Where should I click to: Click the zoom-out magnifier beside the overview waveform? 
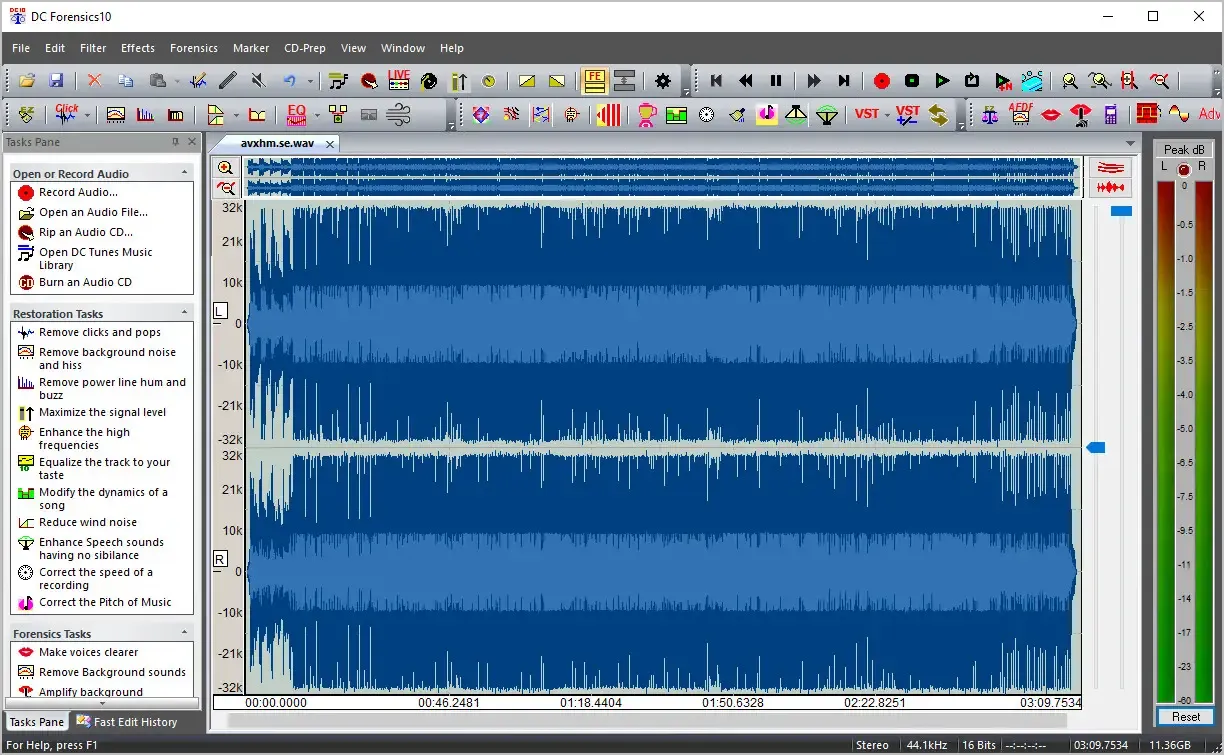pos(226,187)
